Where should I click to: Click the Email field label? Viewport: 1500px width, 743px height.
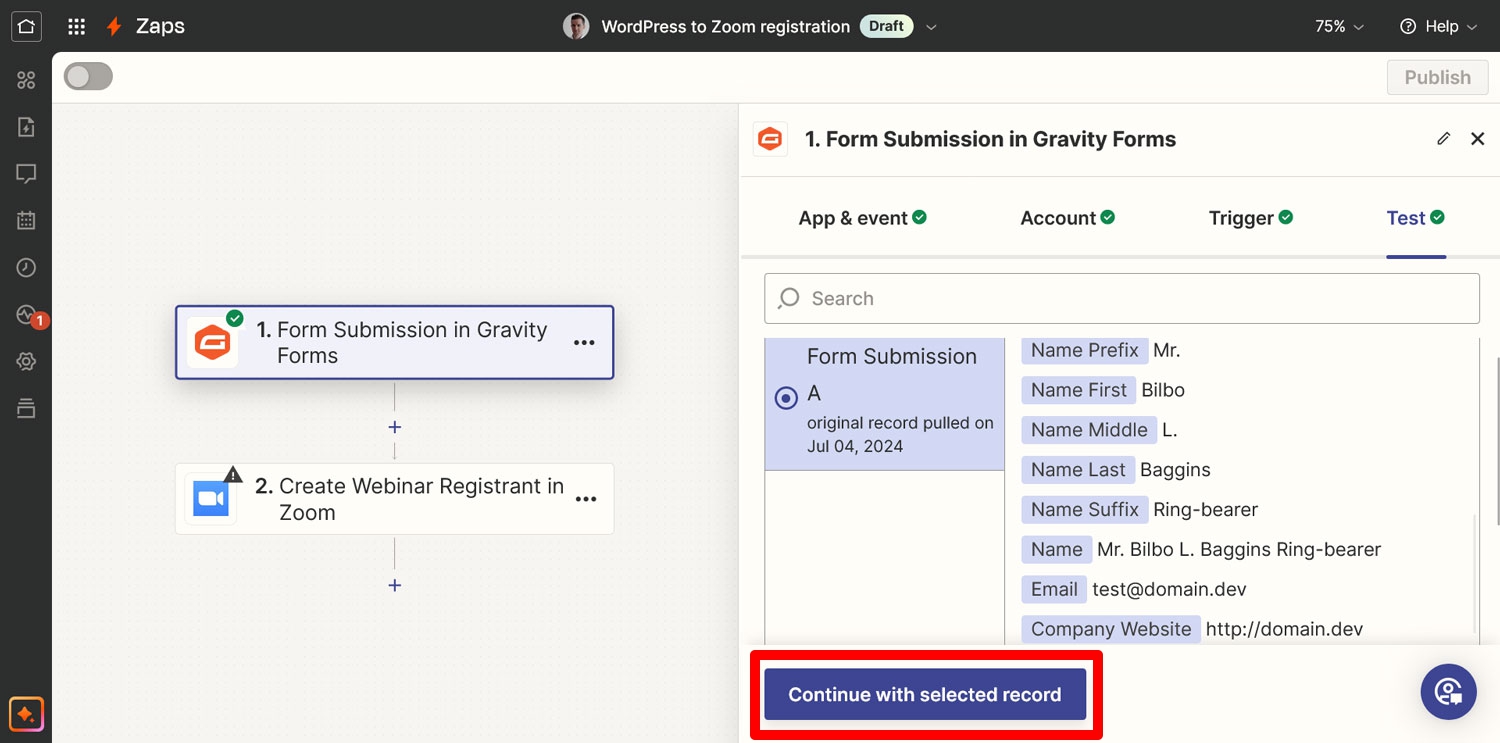(x=1054, y=589)
